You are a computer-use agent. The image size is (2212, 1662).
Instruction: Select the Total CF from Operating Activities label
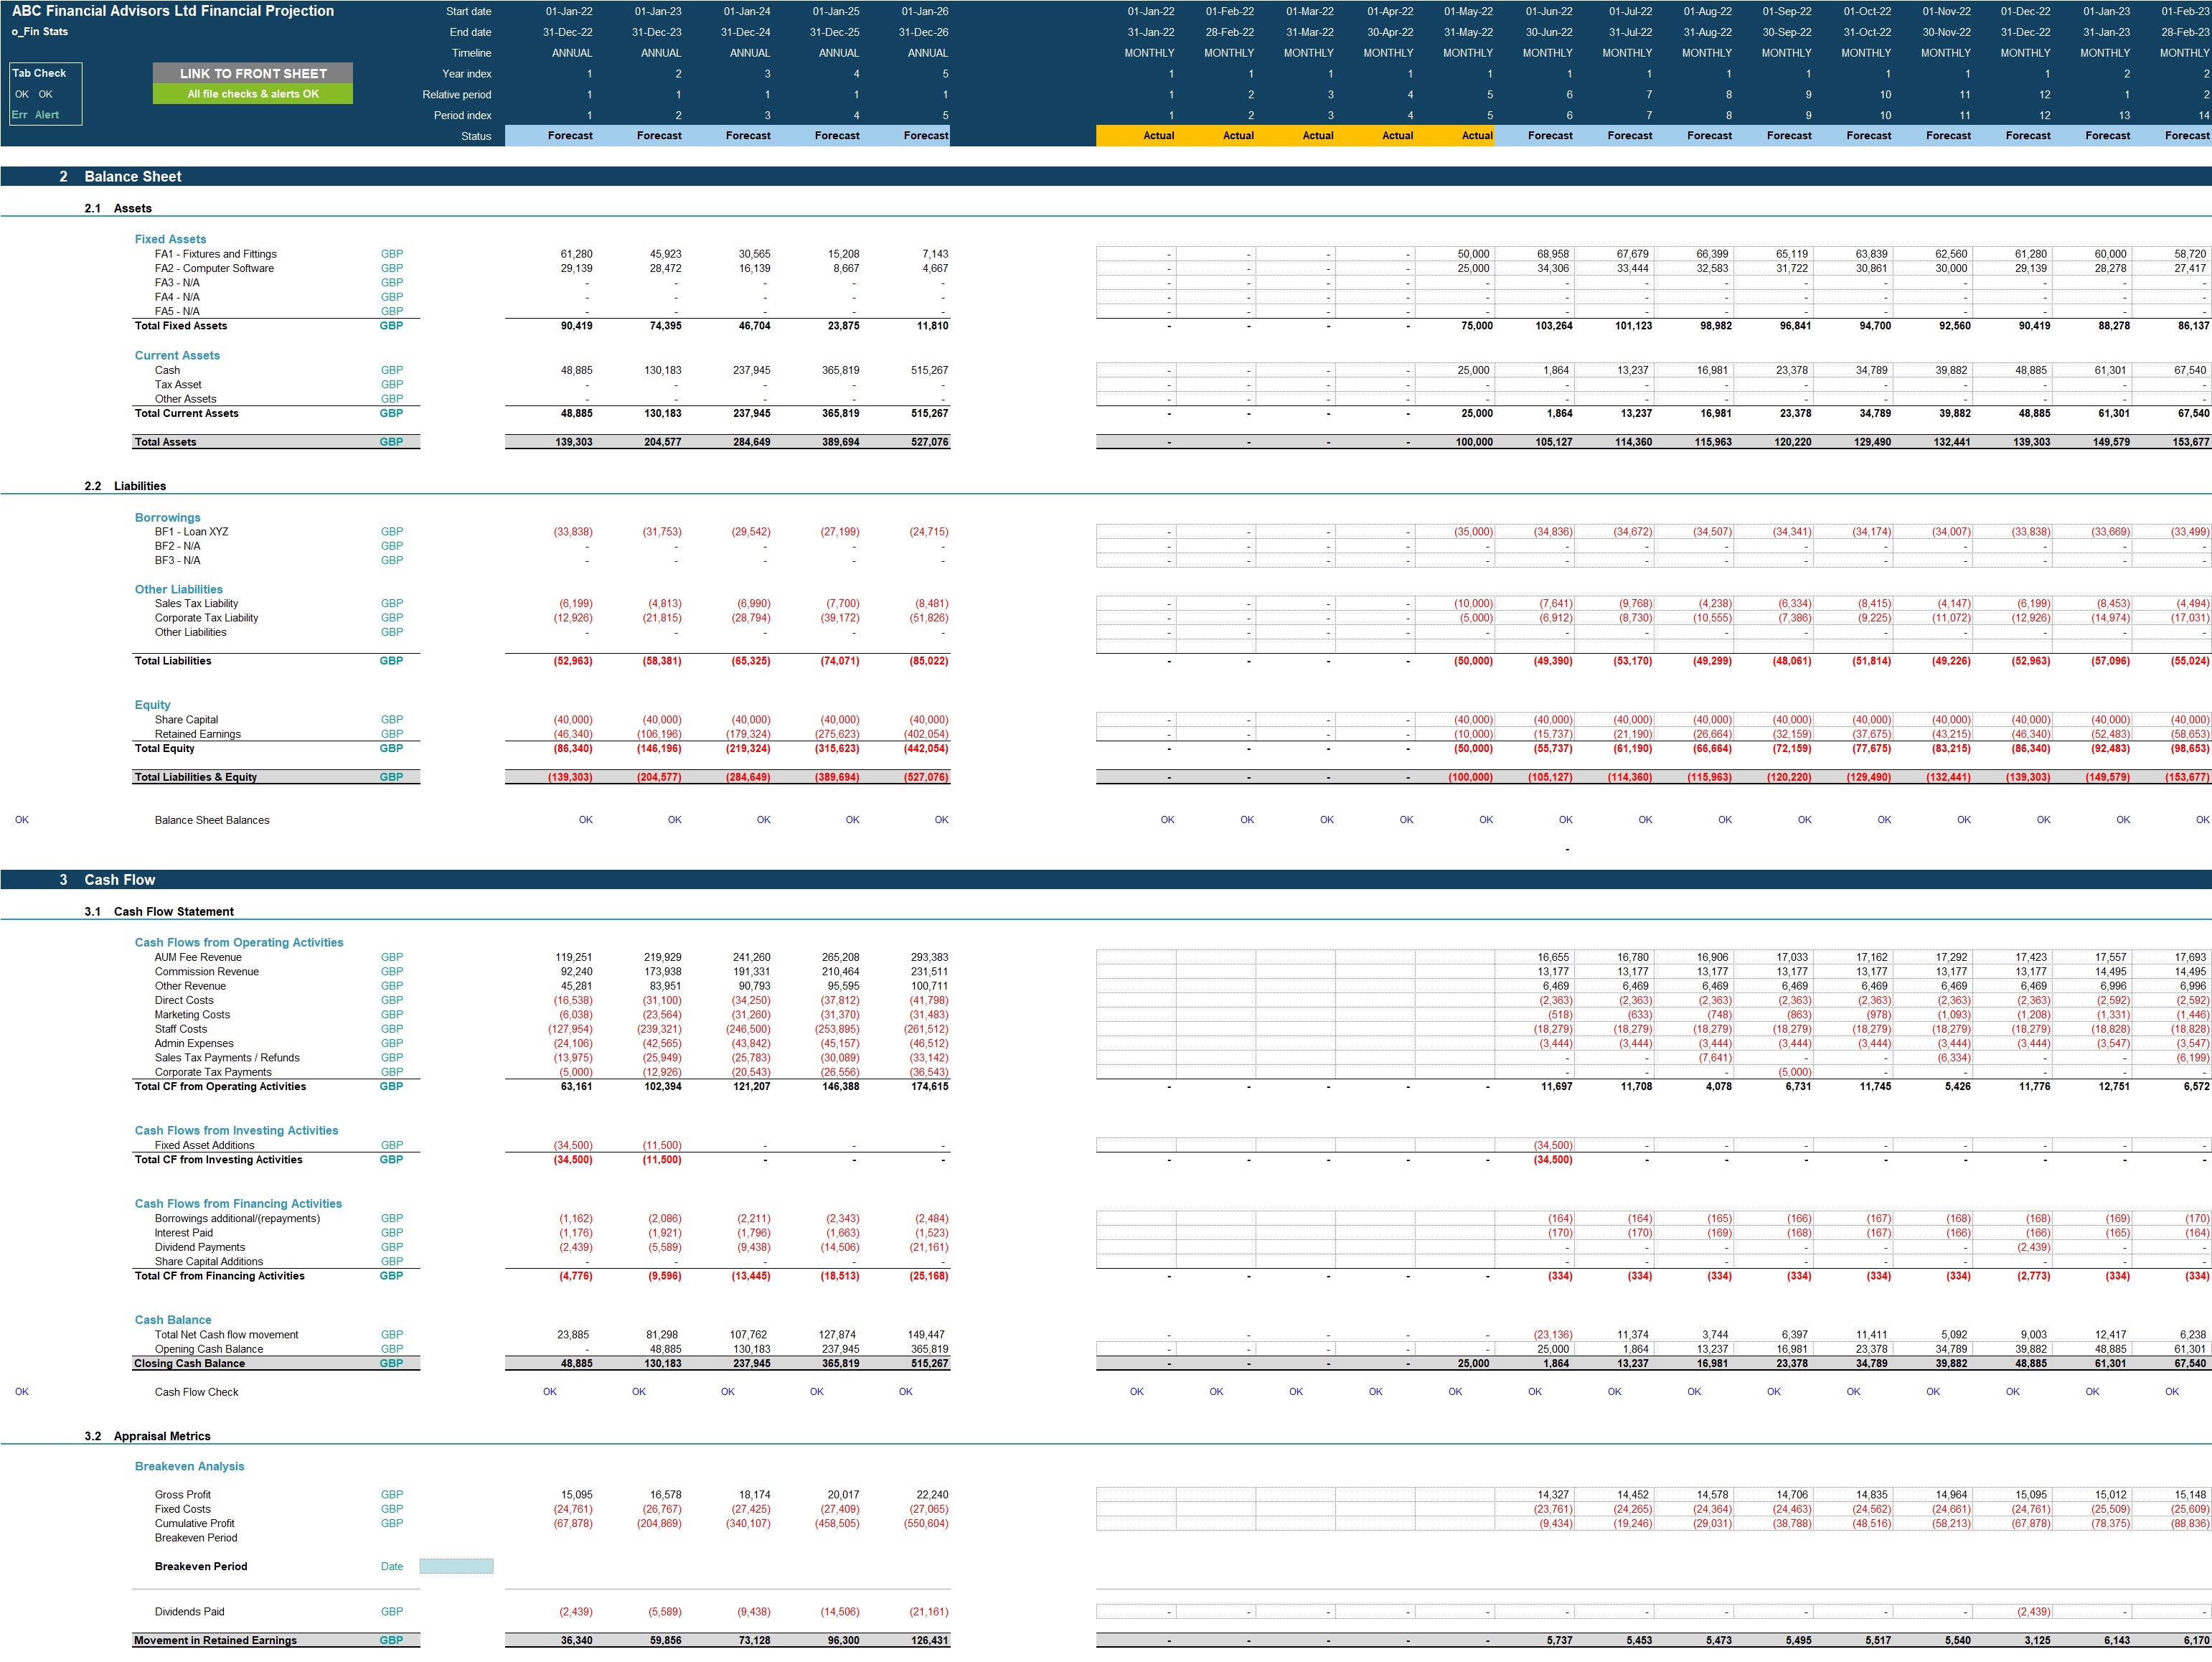point(220,1086)
